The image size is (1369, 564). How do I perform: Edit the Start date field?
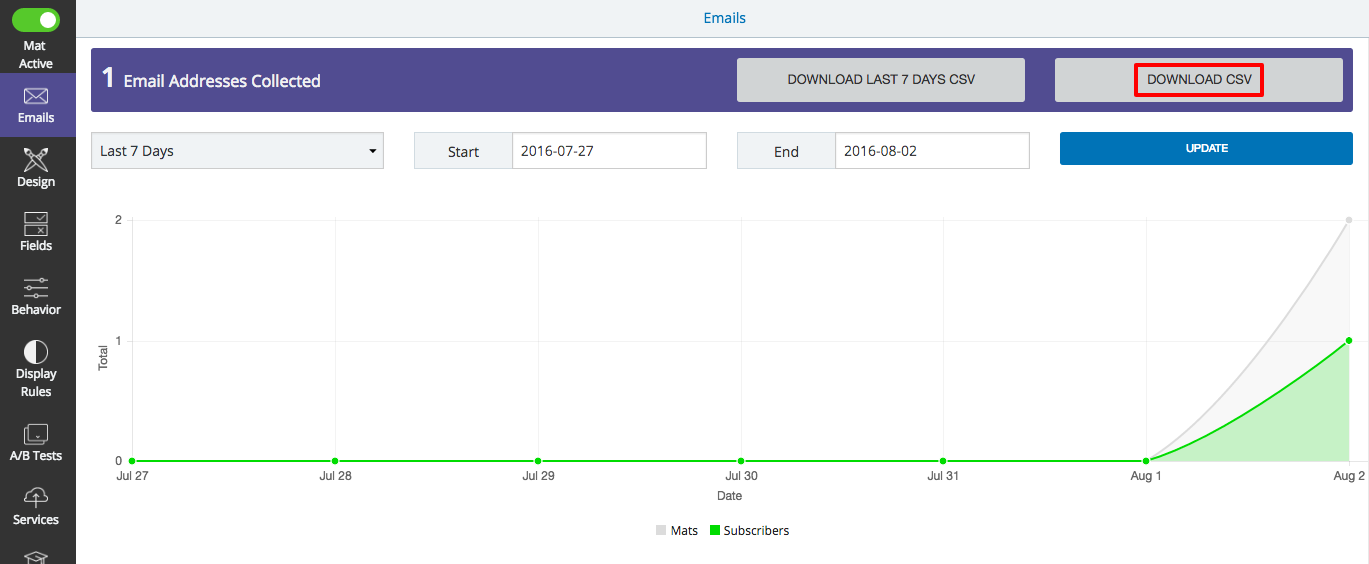609,151
